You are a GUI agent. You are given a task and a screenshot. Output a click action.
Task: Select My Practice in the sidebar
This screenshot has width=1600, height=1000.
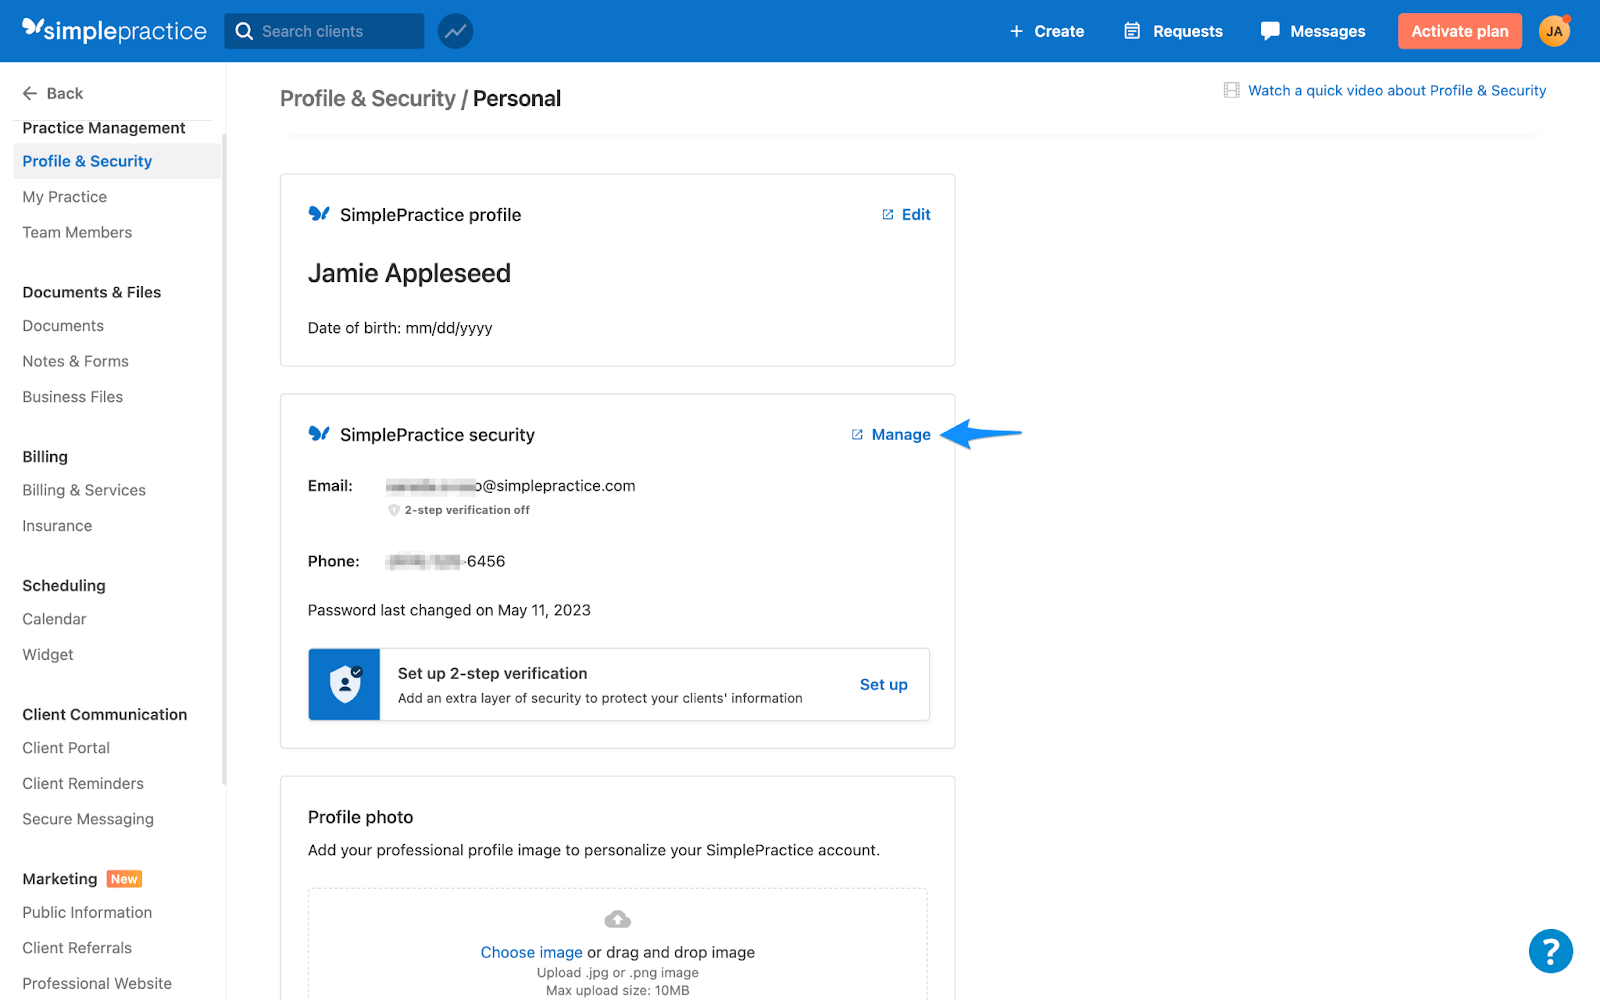(x=64, y=196)
